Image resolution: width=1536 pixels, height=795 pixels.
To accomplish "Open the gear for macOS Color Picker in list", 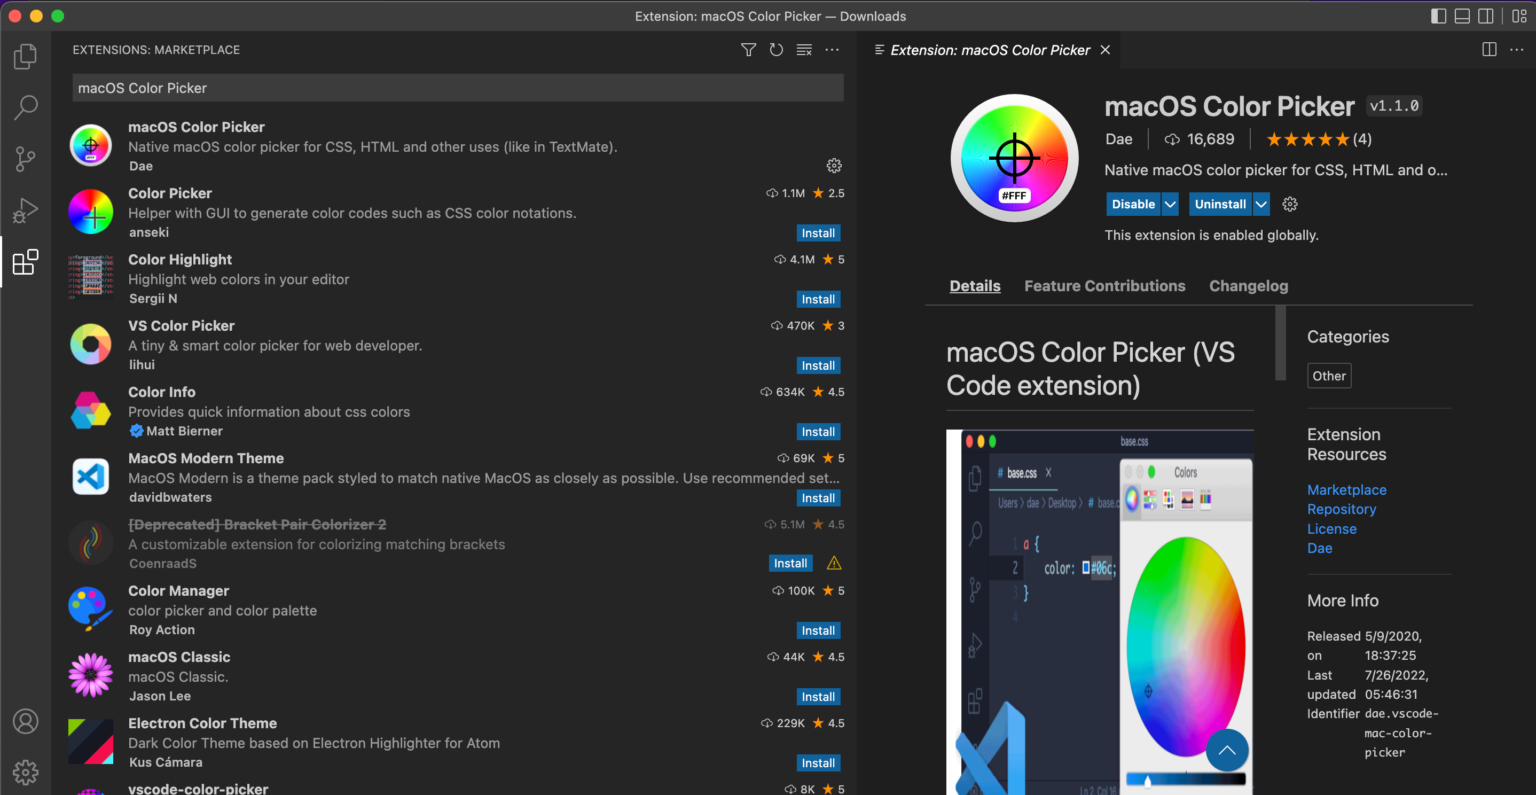I will [834, 165].
